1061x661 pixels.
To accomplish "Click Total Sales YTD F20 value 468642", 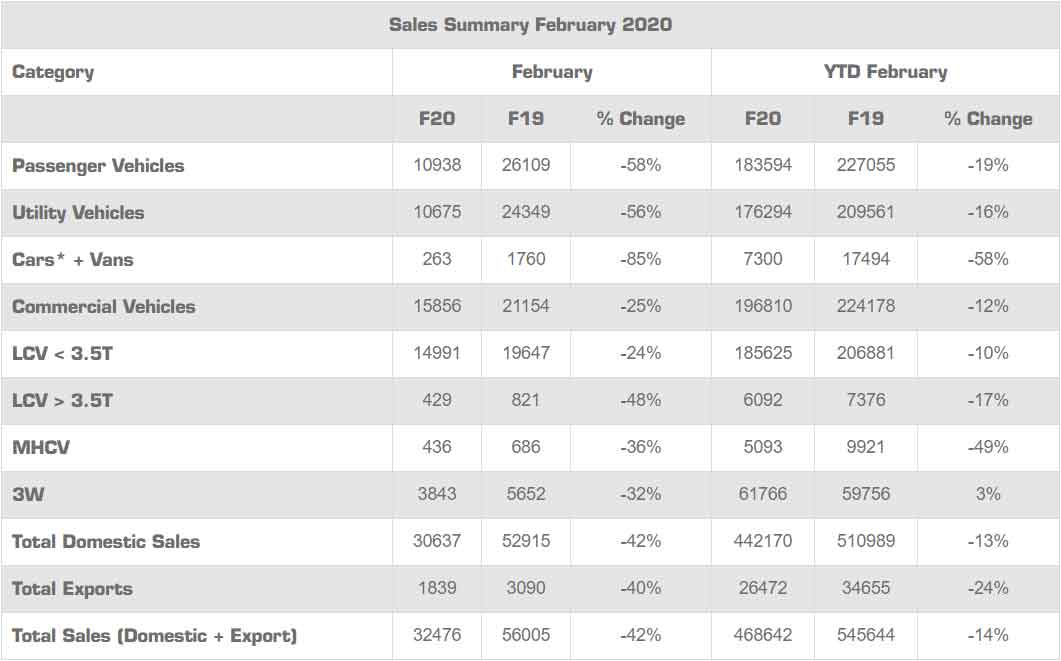I will coord(762,636).
